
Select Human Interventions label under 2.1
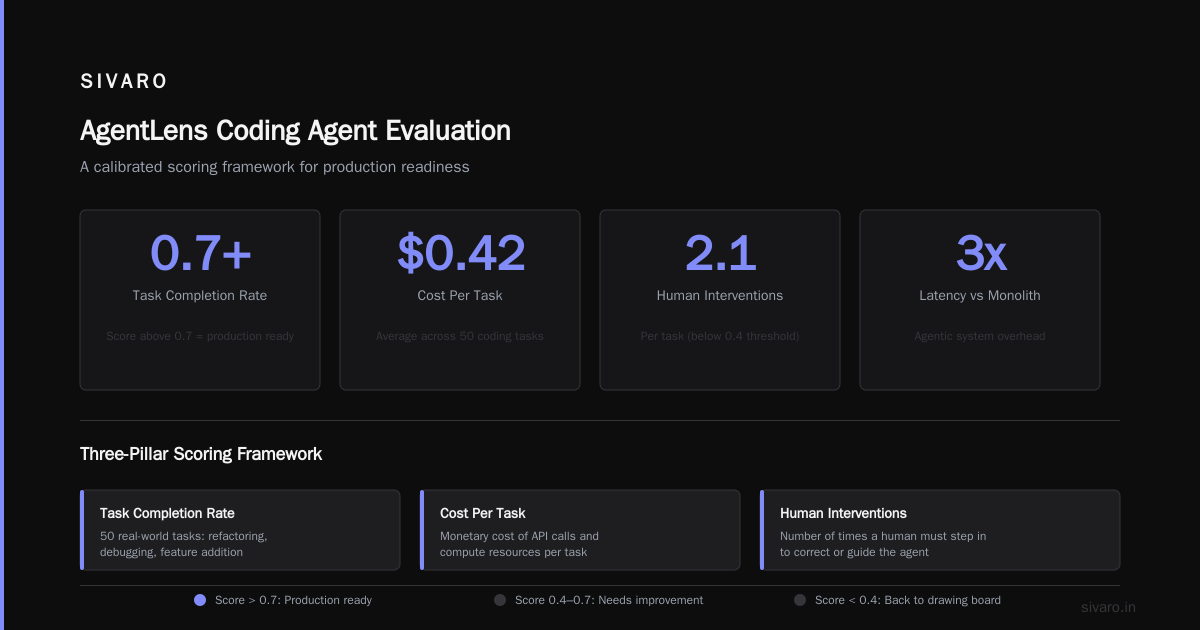(x=720, y=296)
